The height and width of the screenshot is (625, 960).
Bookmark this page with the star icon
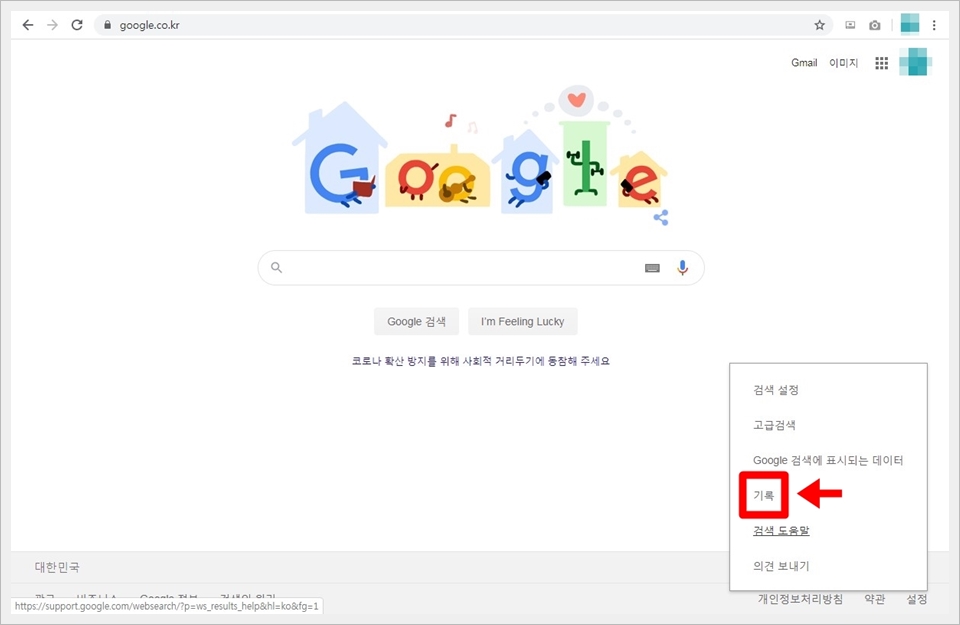pos(819,25)
